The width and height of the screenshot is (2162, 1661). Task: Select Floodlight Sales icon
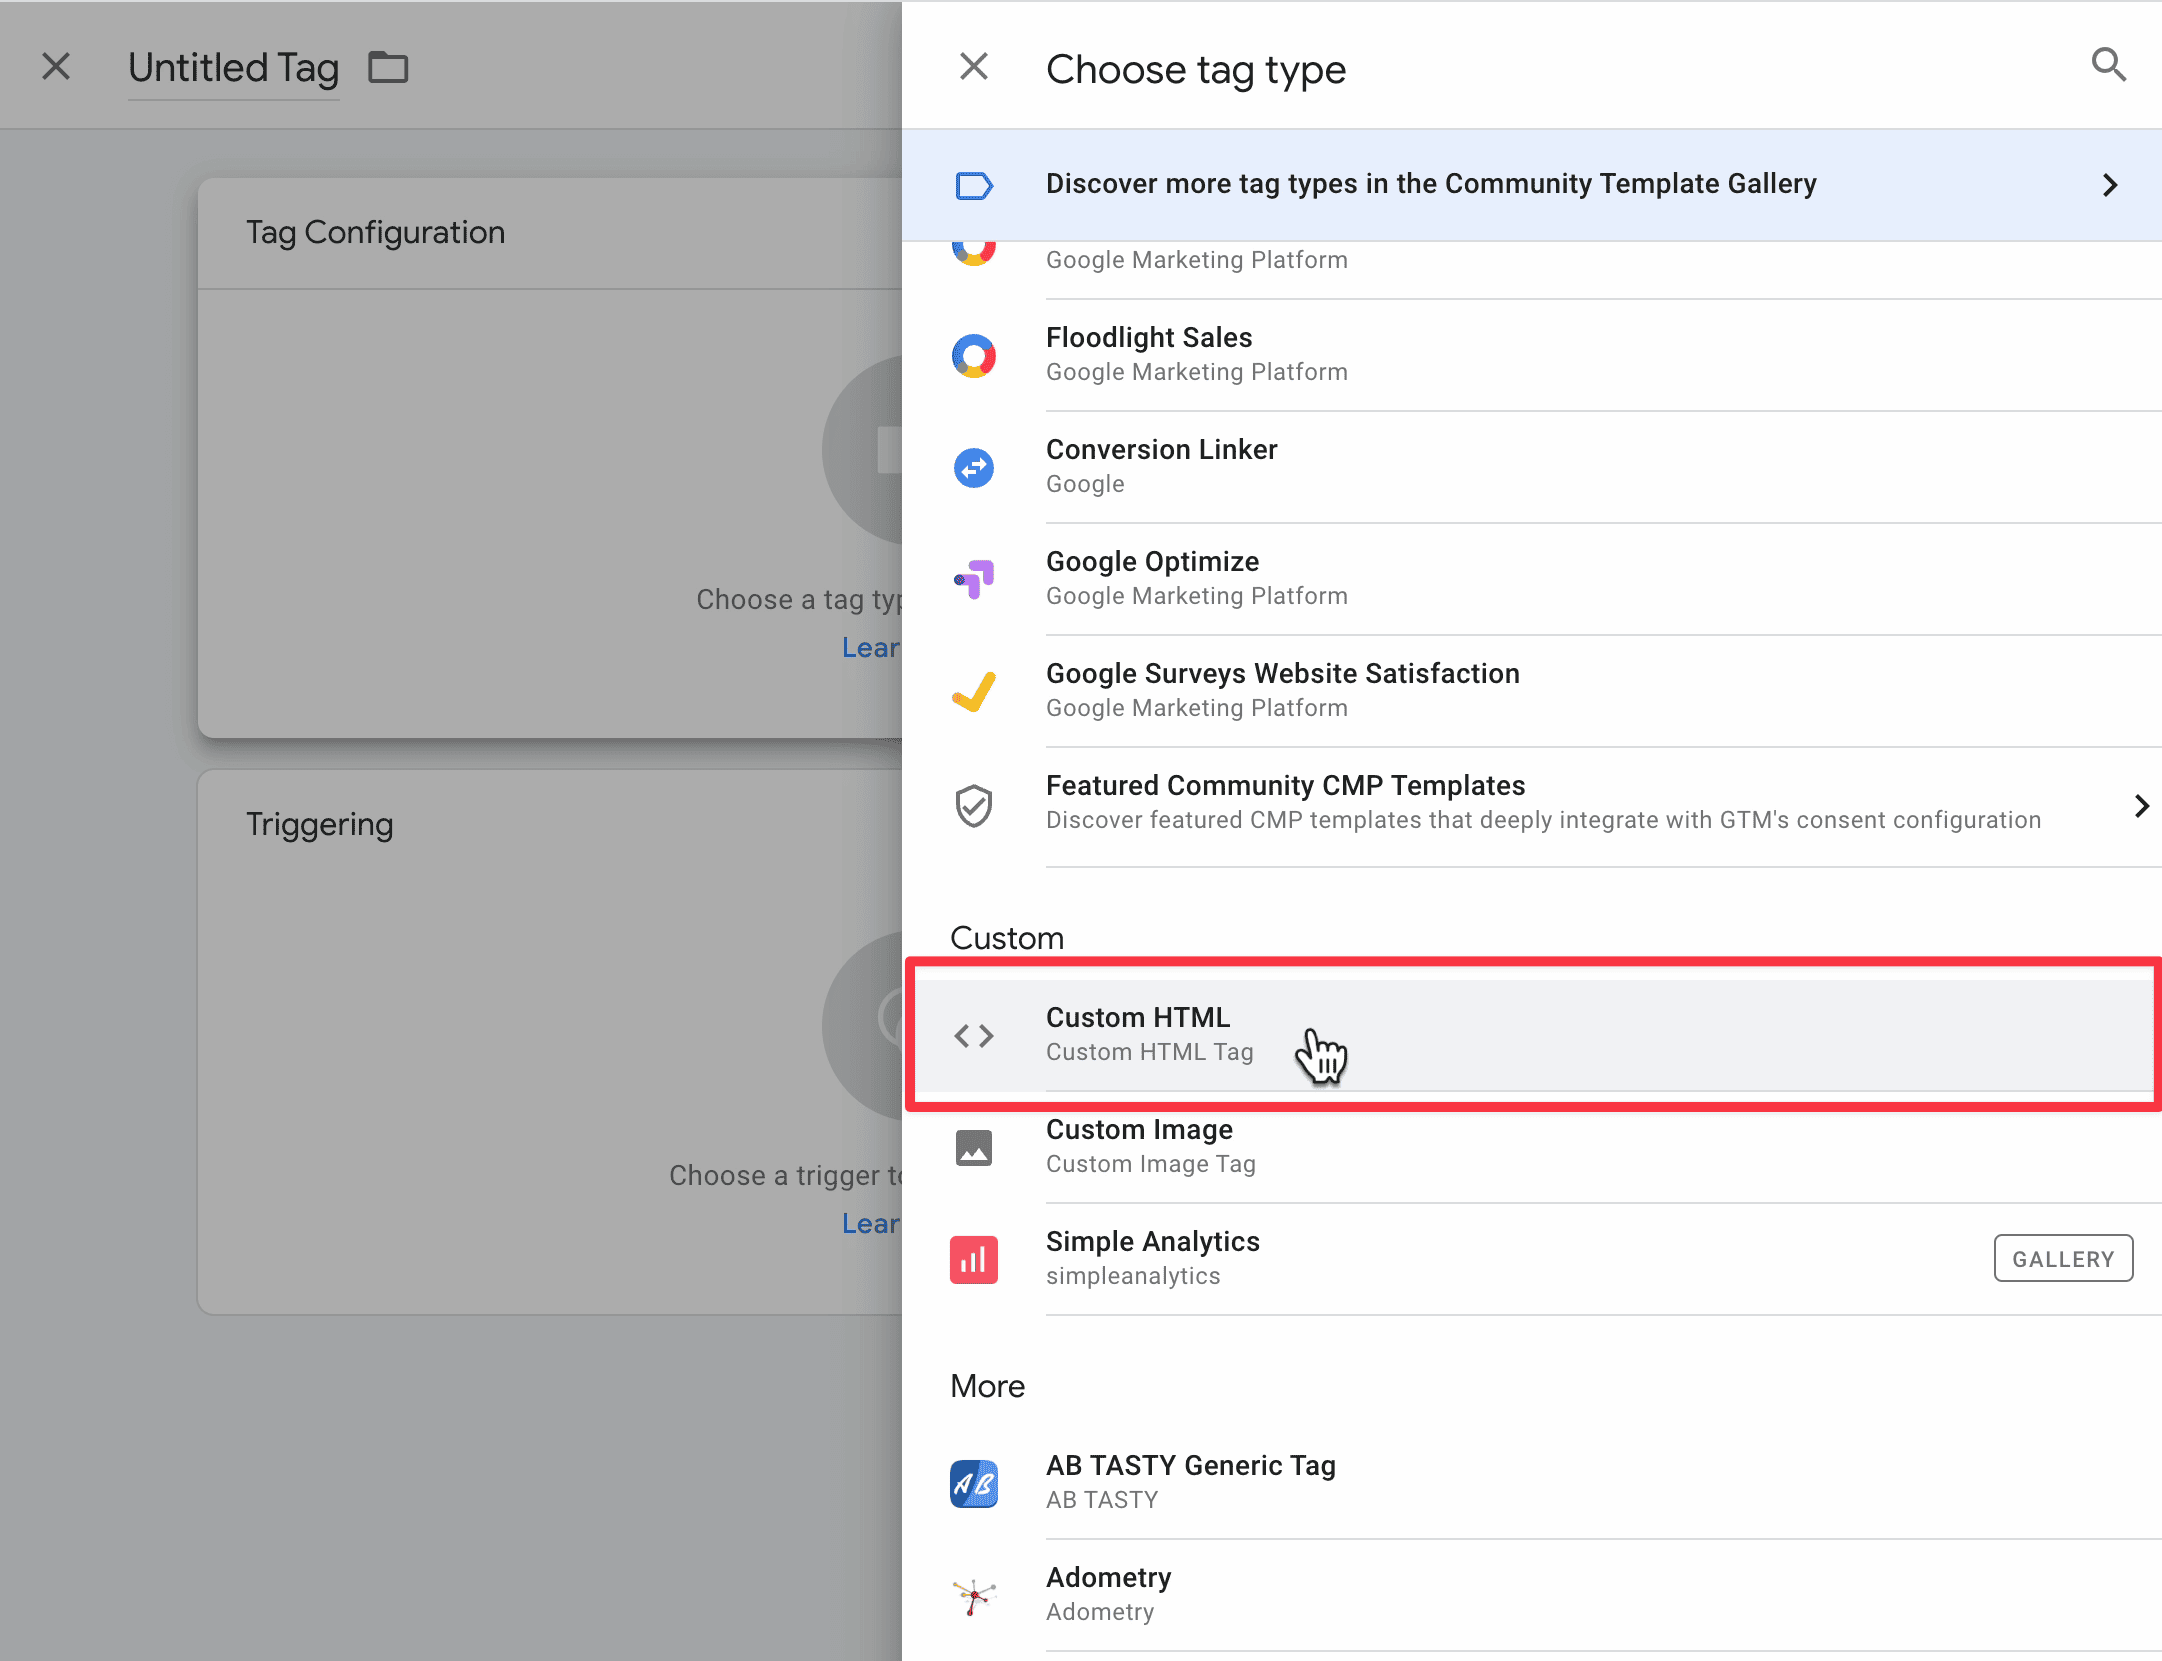coord(973,356)
